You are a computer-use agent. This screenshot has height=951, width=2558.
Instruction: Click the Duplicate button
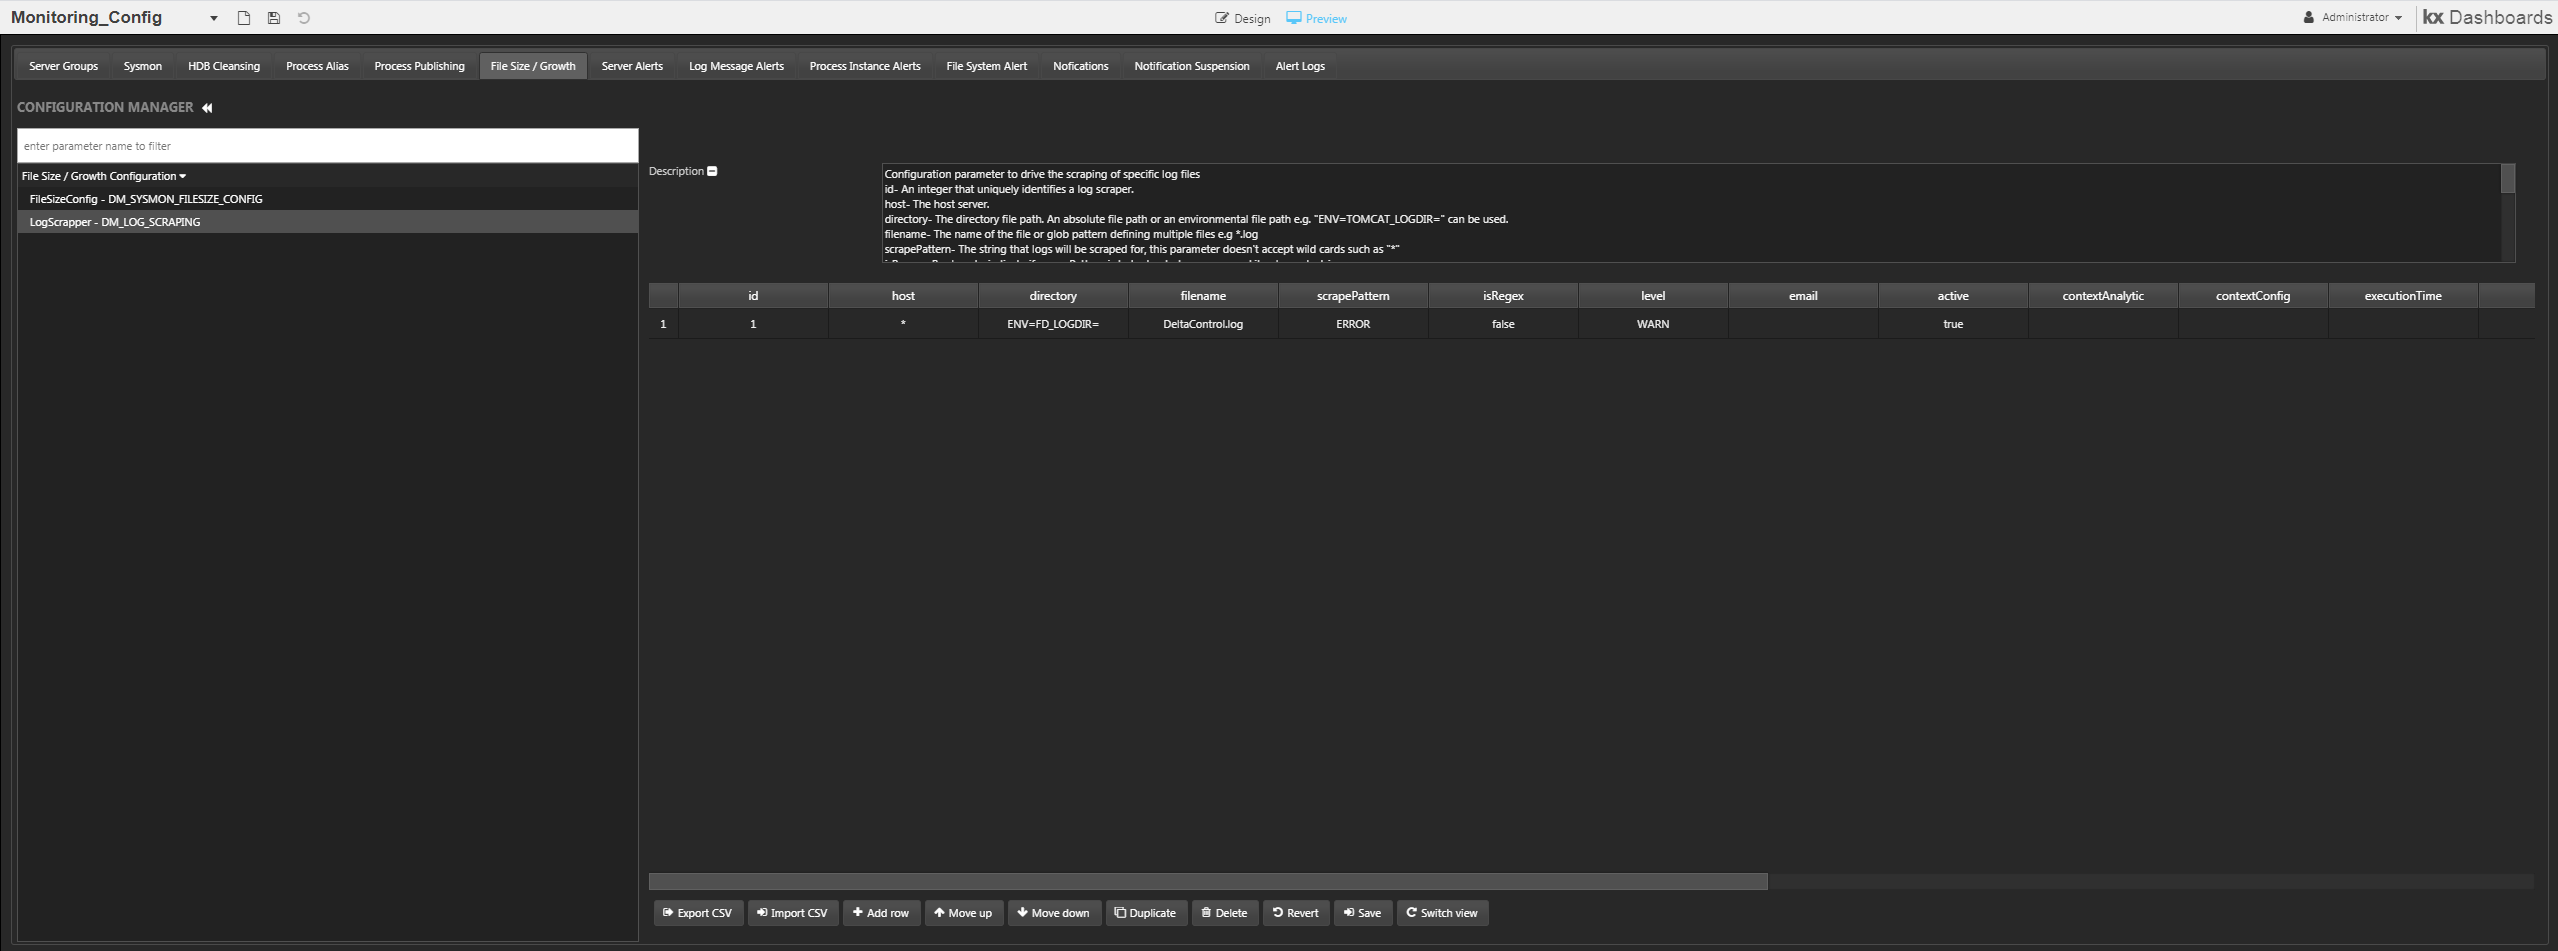(x=1146, y=913)
